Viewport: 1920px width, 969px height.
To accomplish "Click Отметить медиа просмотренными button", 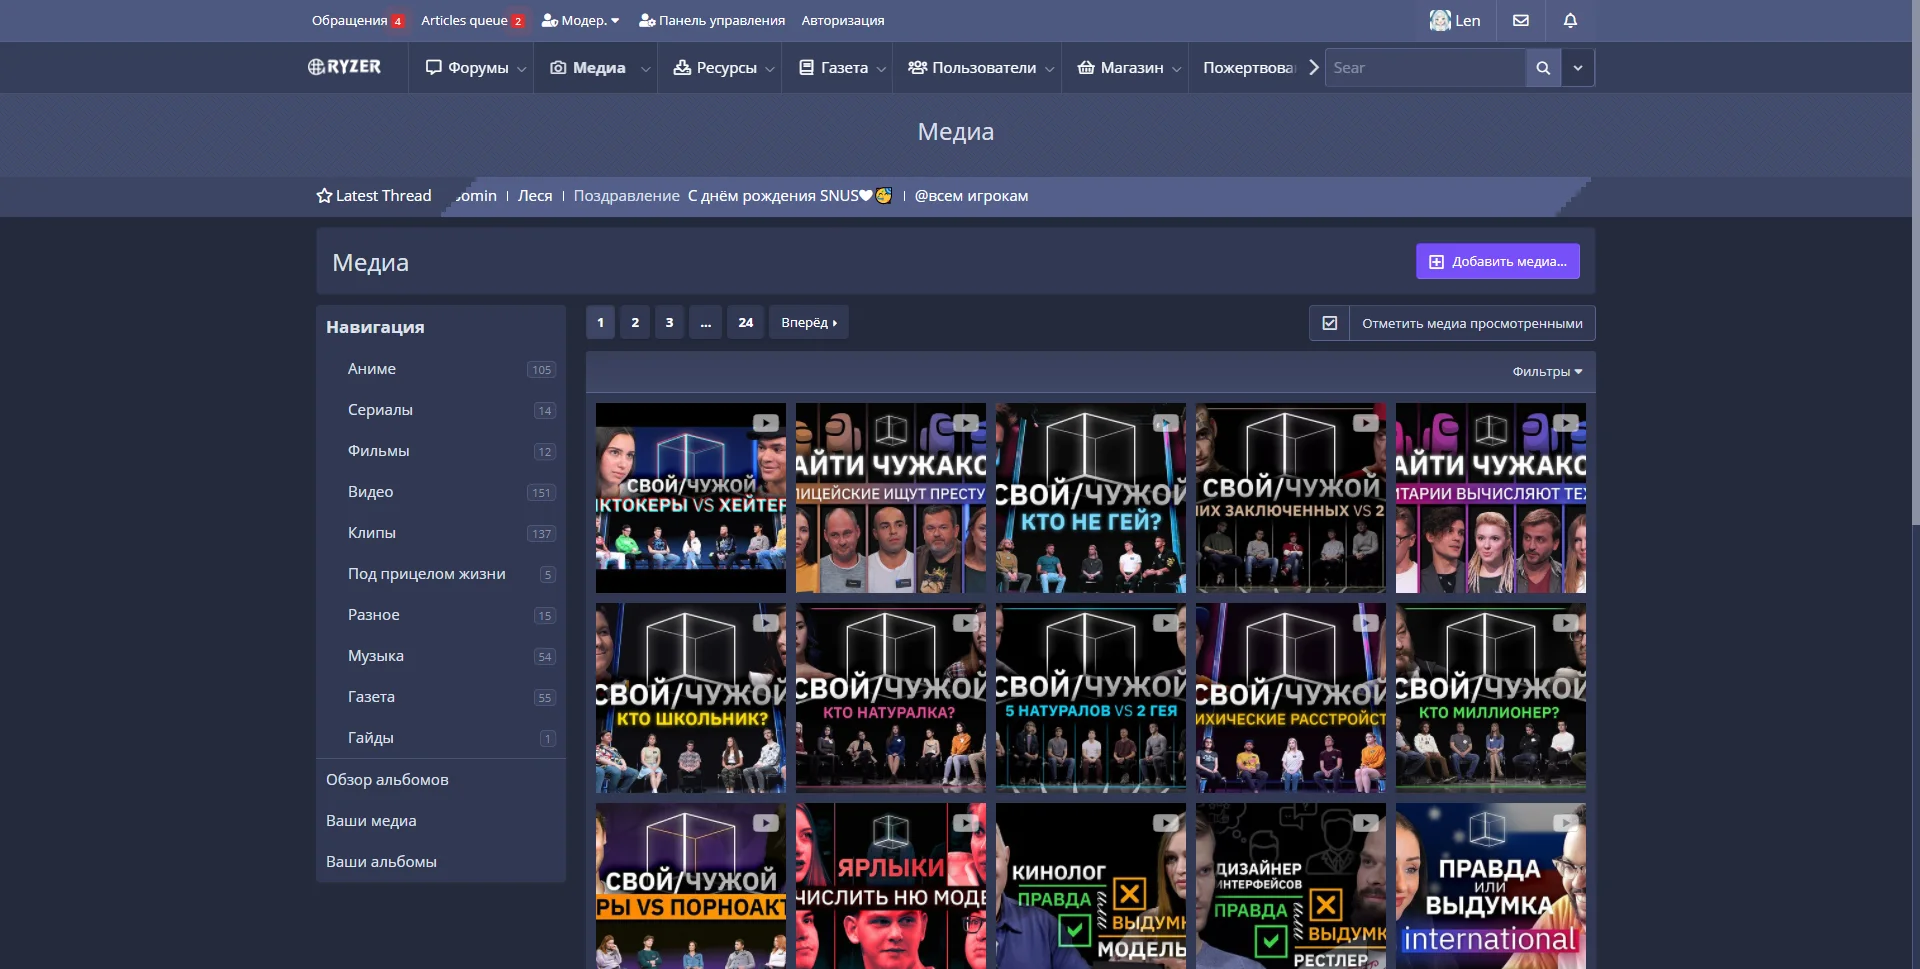I will (1471, 323).
